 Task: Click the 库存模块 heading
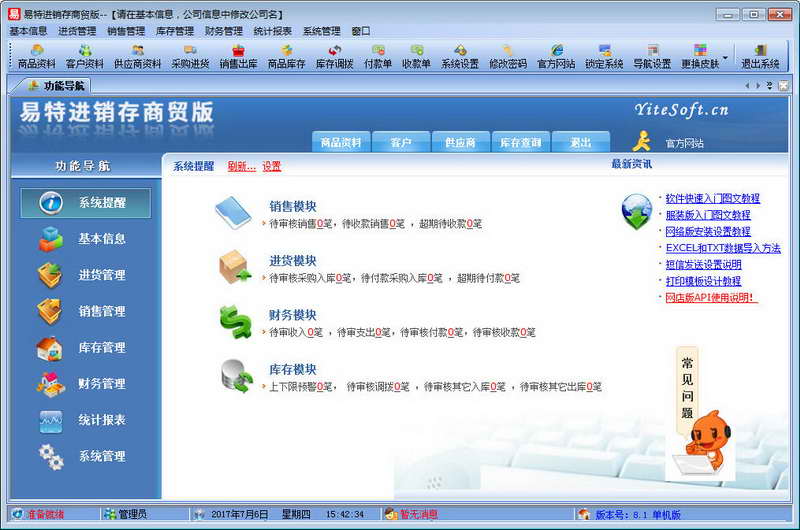(x=293, y=369)
